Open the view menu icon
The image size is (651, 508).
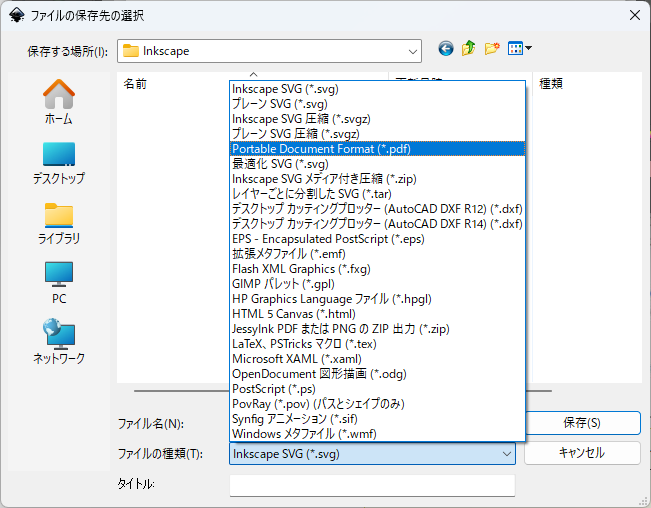click(x=515, y=49)
